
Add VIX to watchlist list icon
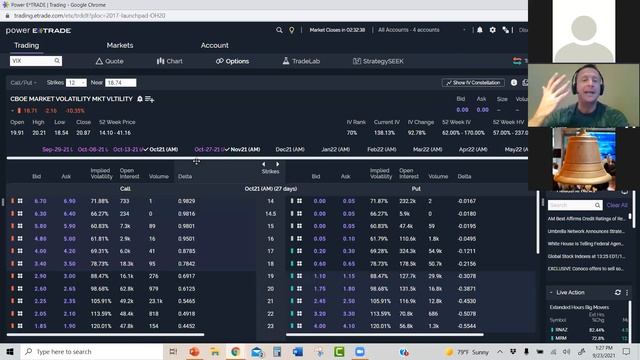click(x=149, y=99)
